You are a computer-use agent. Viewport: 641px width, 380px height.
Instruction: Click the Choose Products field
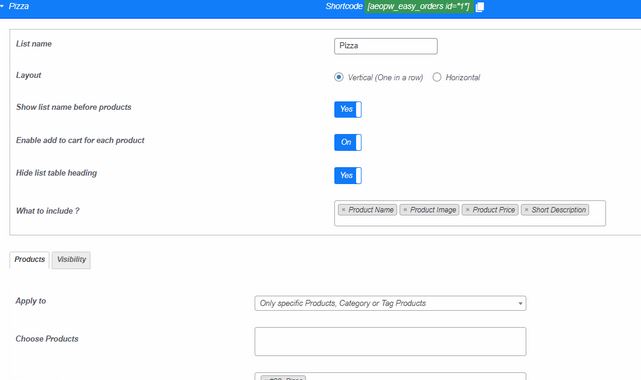390,342
